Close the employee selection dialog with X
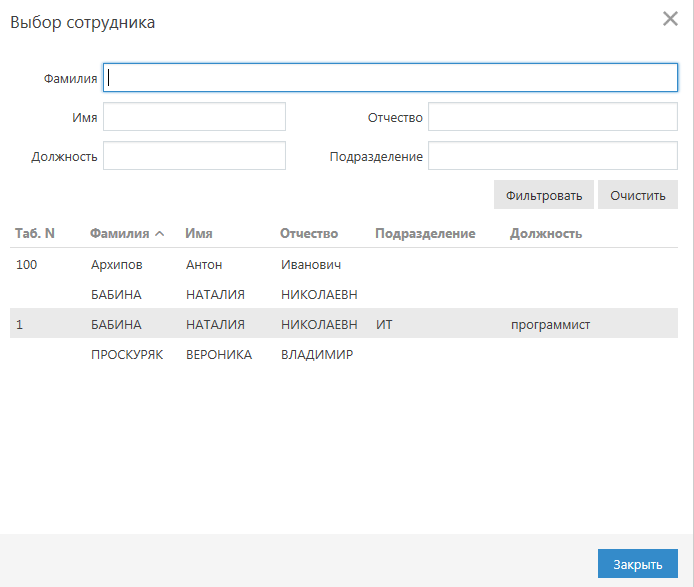 coord(670,19)
